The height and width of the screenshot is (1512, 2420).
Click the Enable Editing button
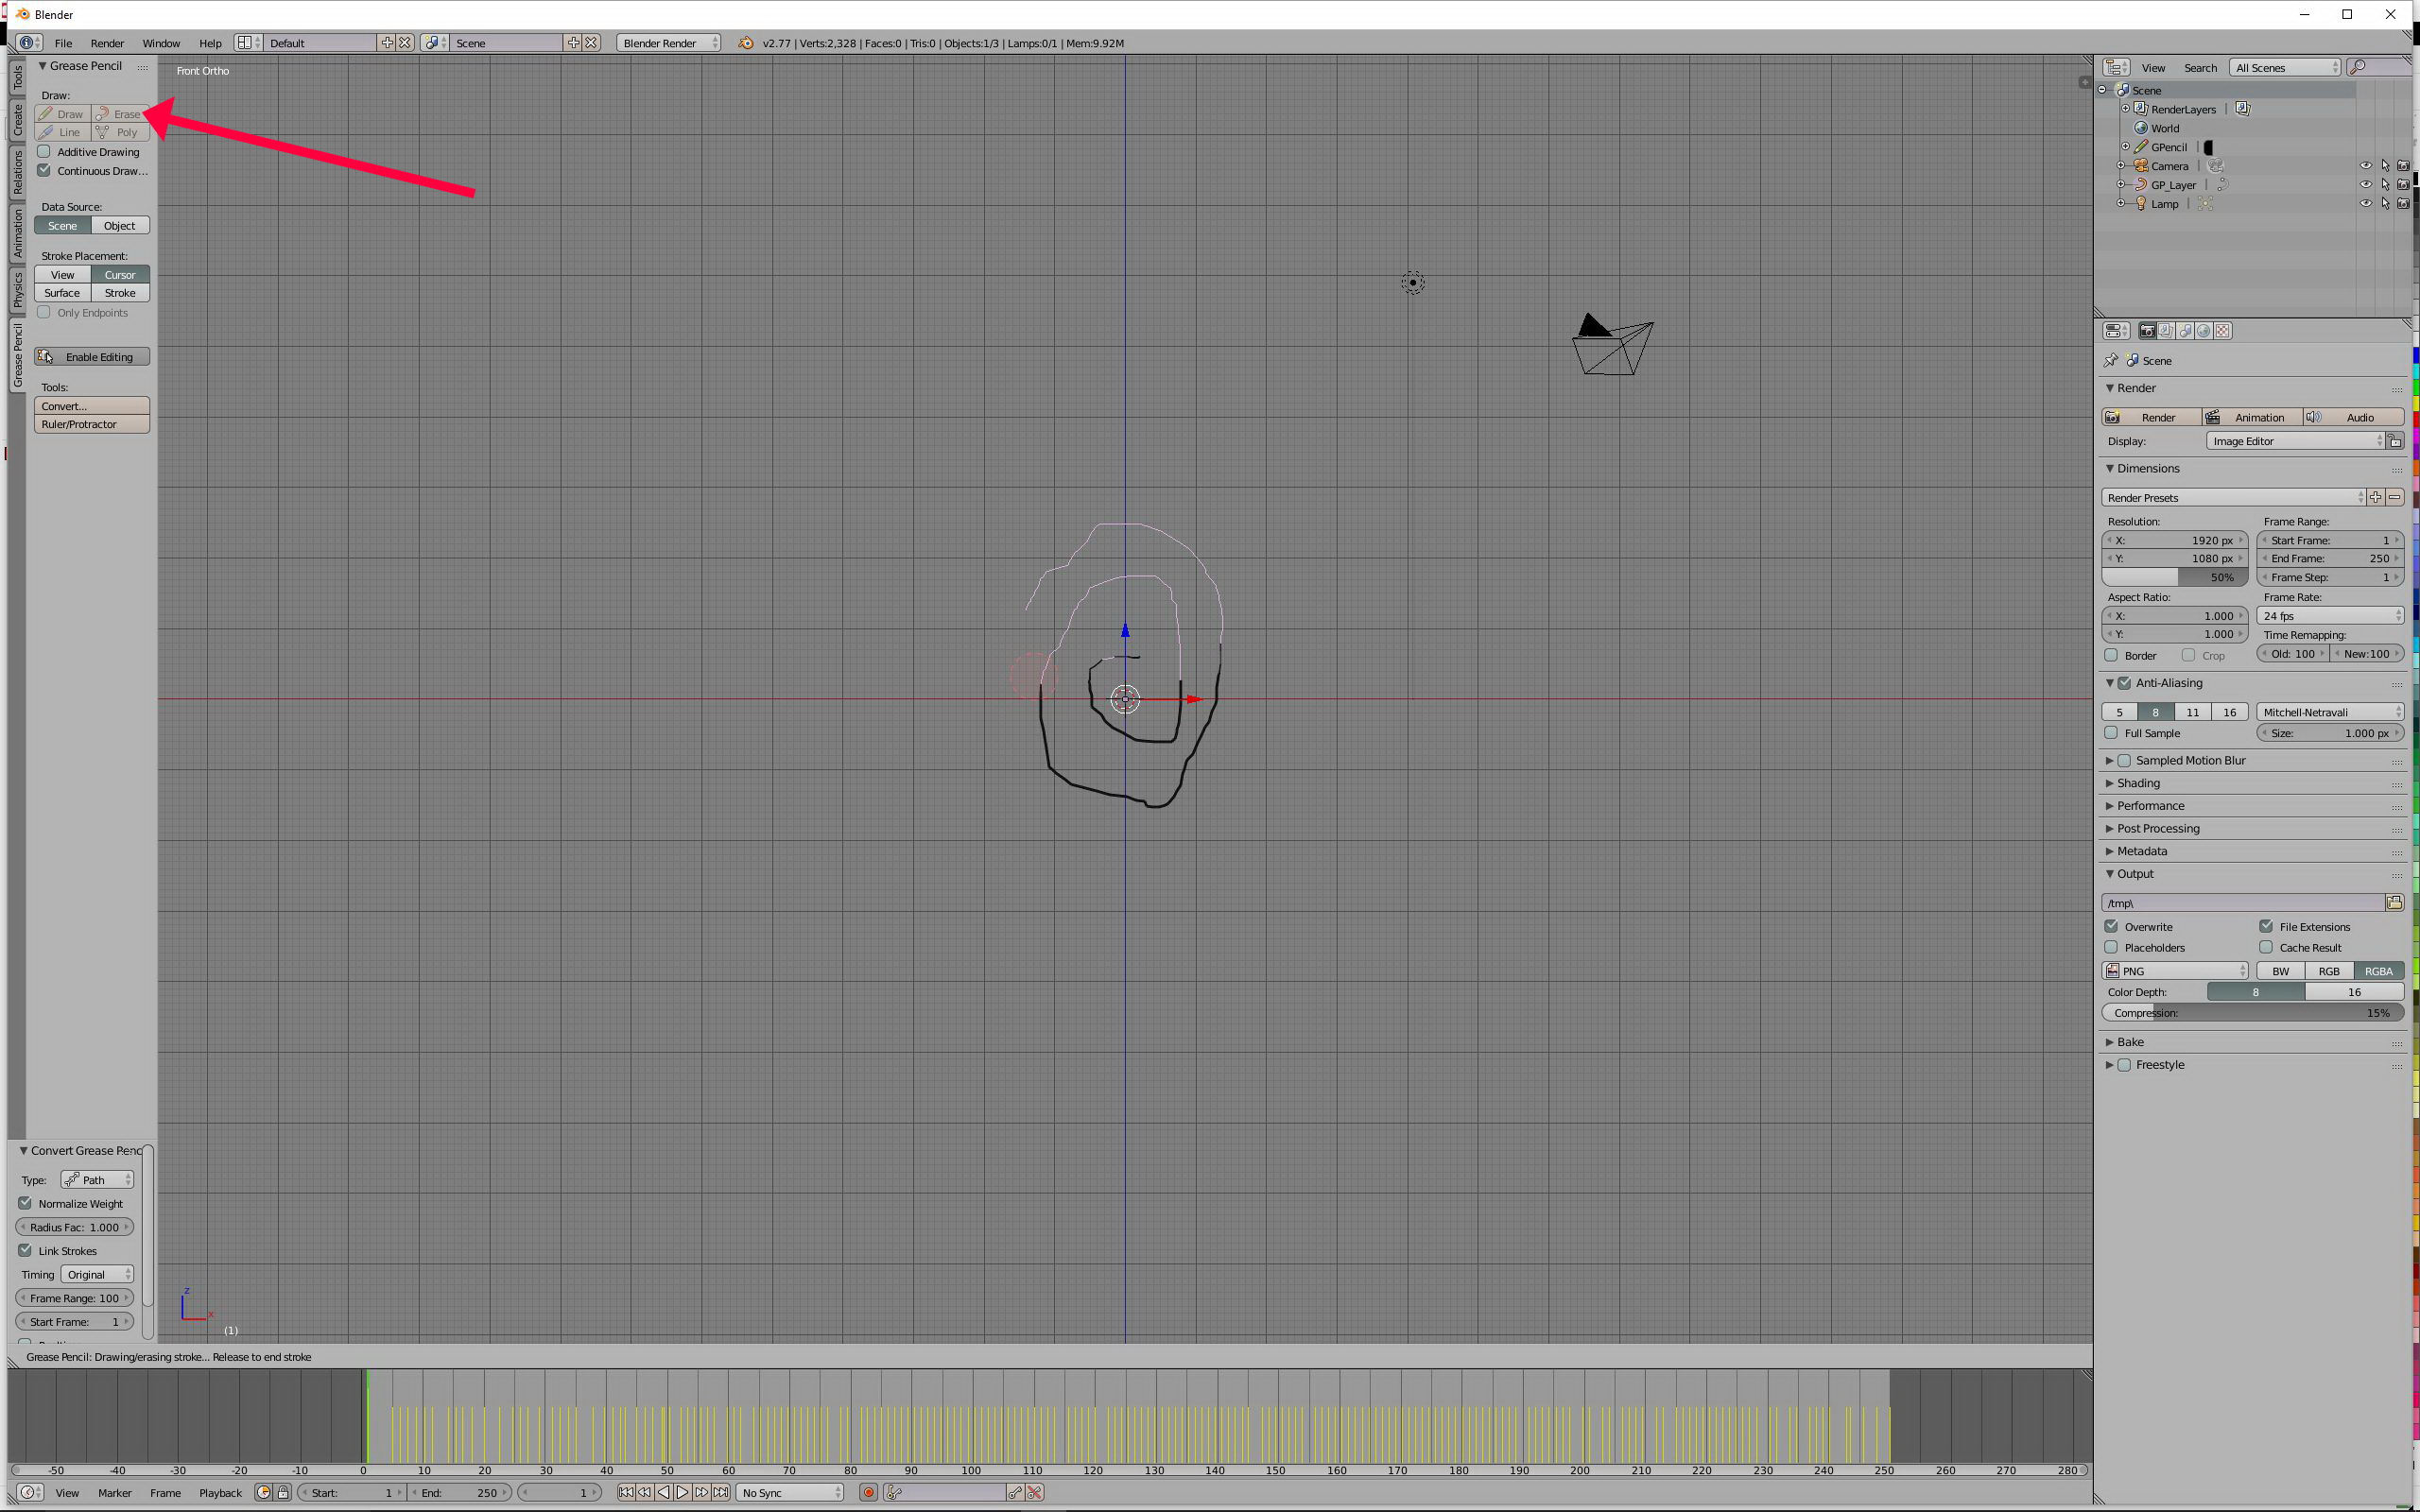point(92,357)
